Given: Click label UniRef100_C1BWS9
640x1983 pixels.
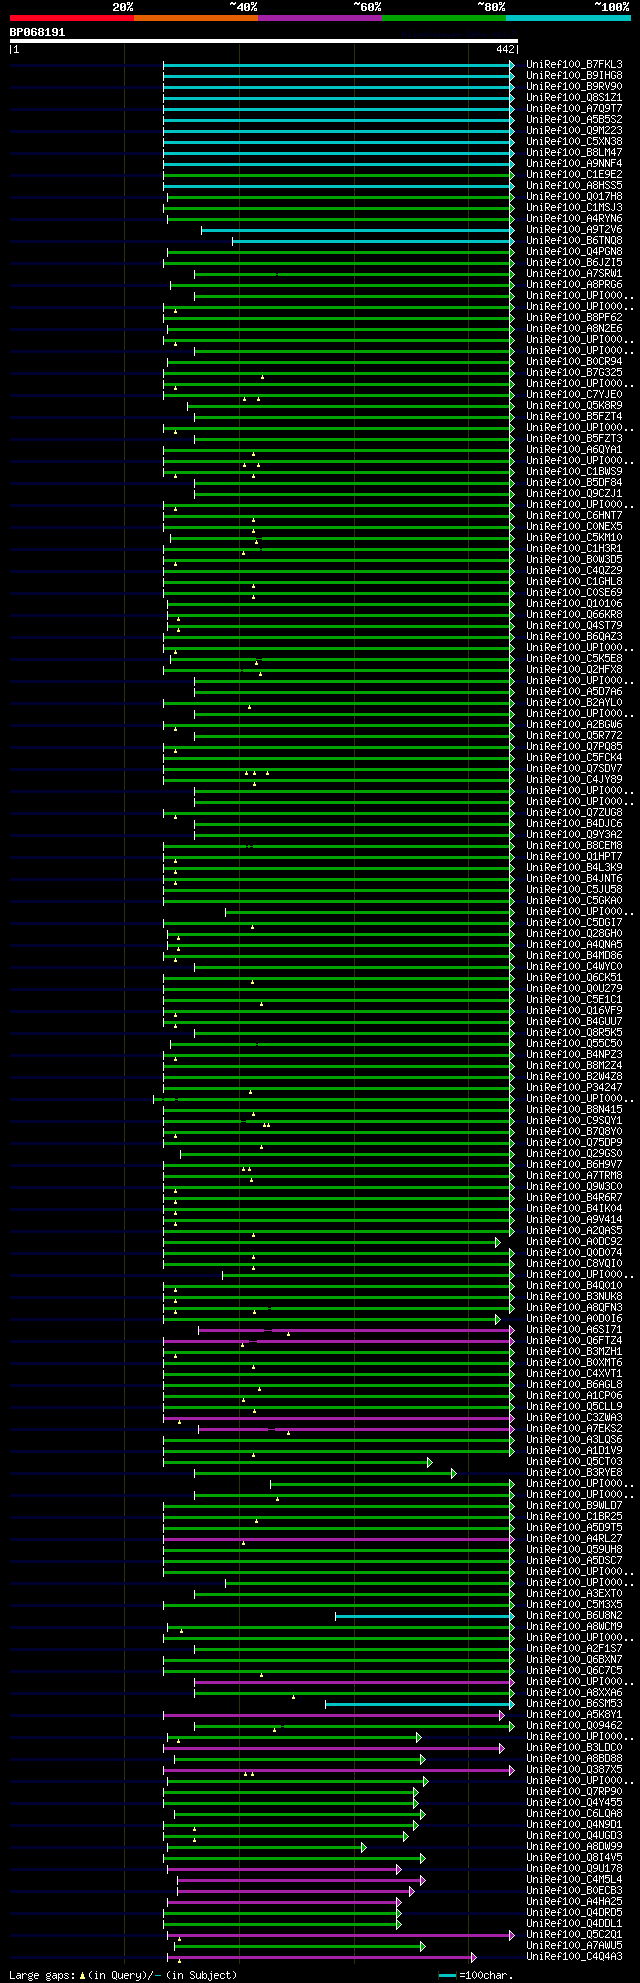Looking at the screenshot, I should 574,472.
